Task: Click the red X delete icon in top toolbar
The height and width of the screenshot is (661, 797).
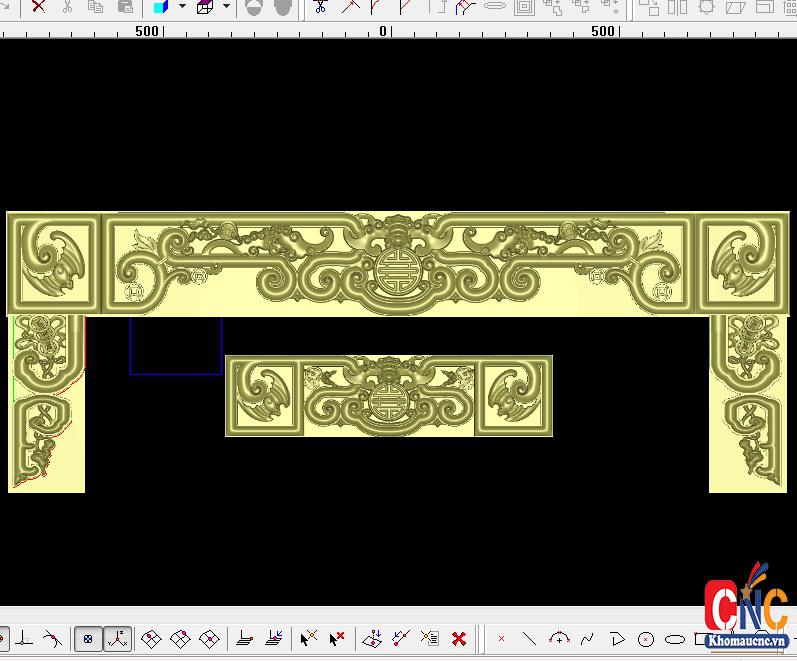Action: (x=38, y=6)
